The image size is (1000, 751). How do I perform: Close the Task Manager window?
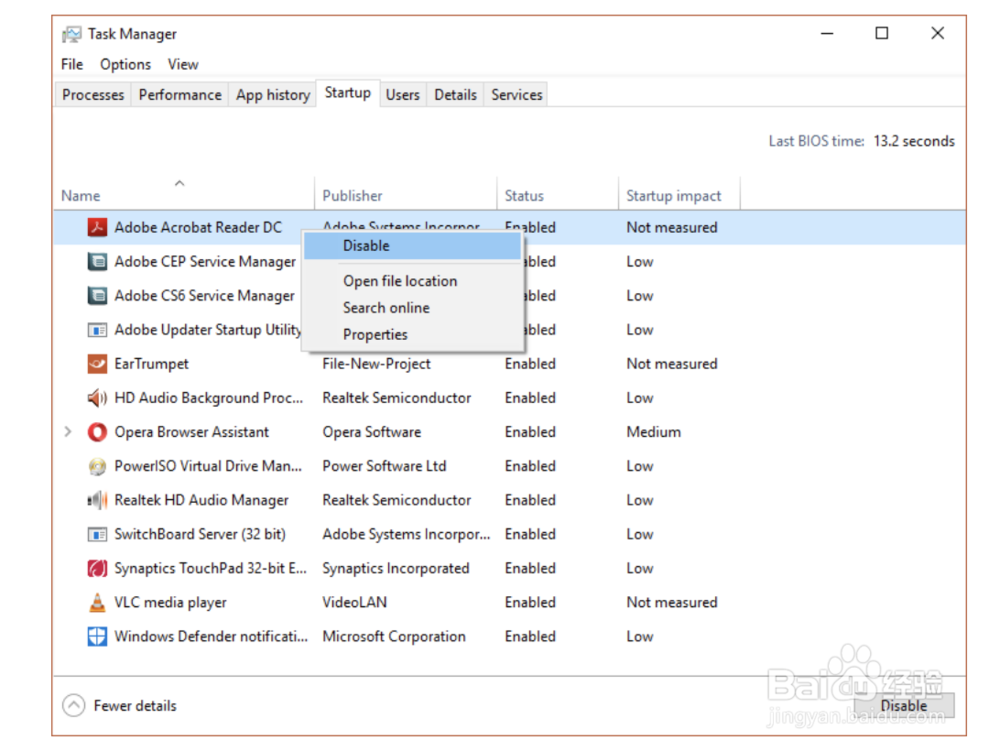point(937,33)
